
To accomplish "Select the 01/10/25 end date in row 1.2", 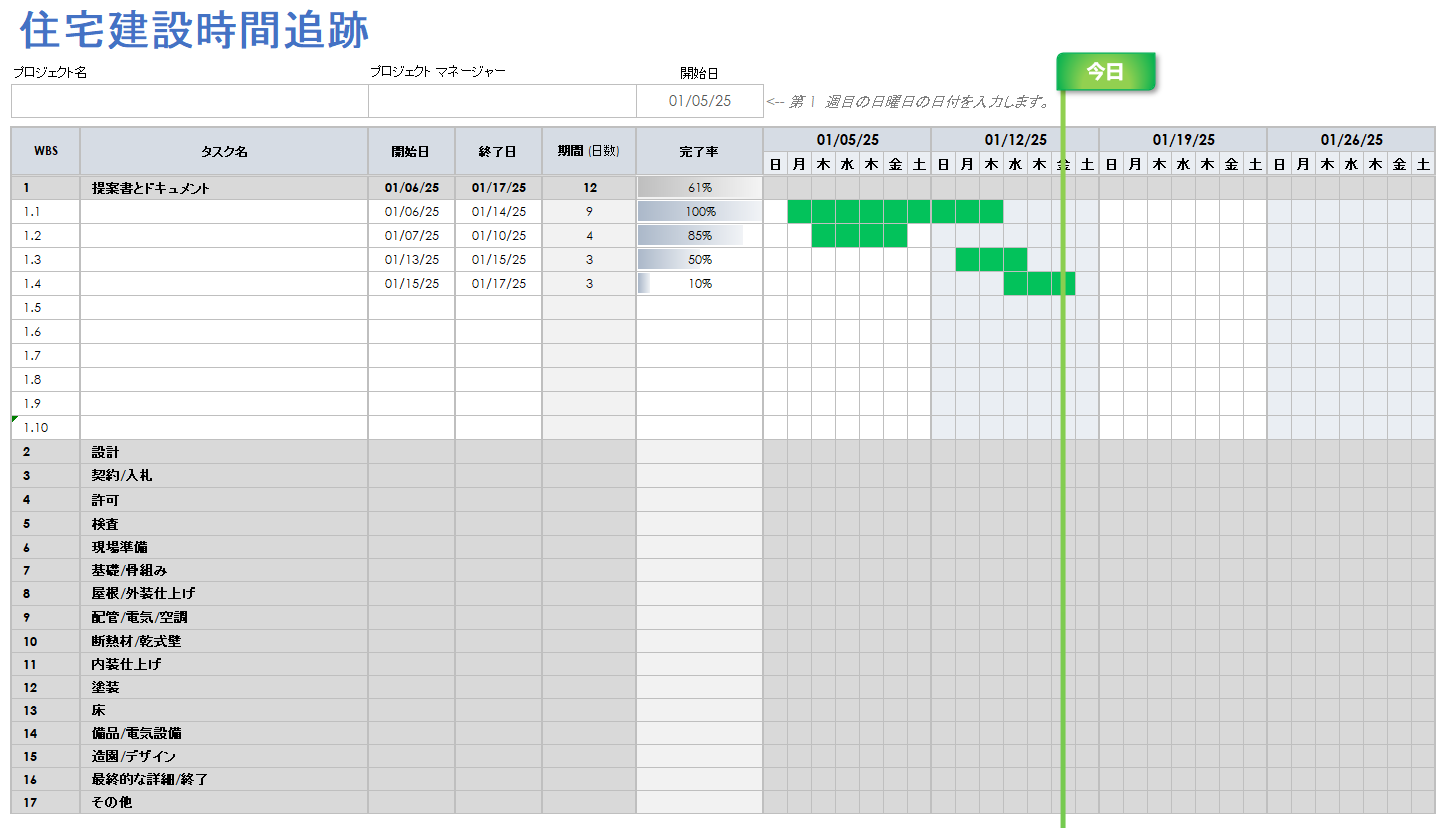I will coord(498,236).
